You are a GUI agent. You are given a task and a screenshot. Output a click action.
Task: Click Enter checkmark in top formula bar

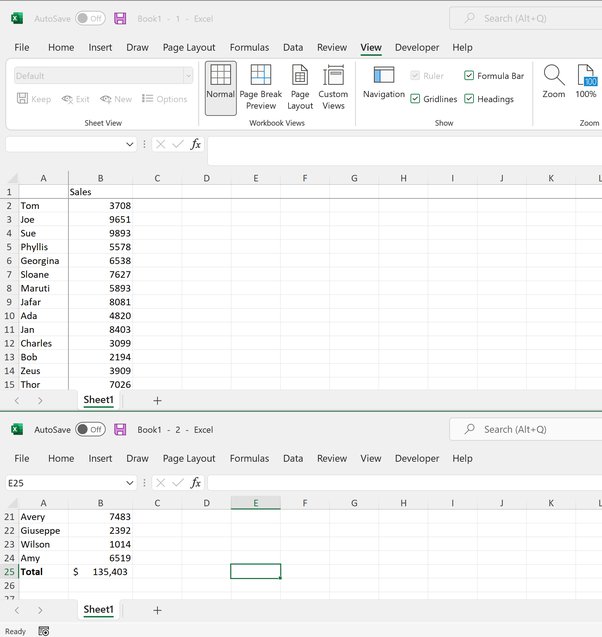pyautogui.click(x=178, y=144)
